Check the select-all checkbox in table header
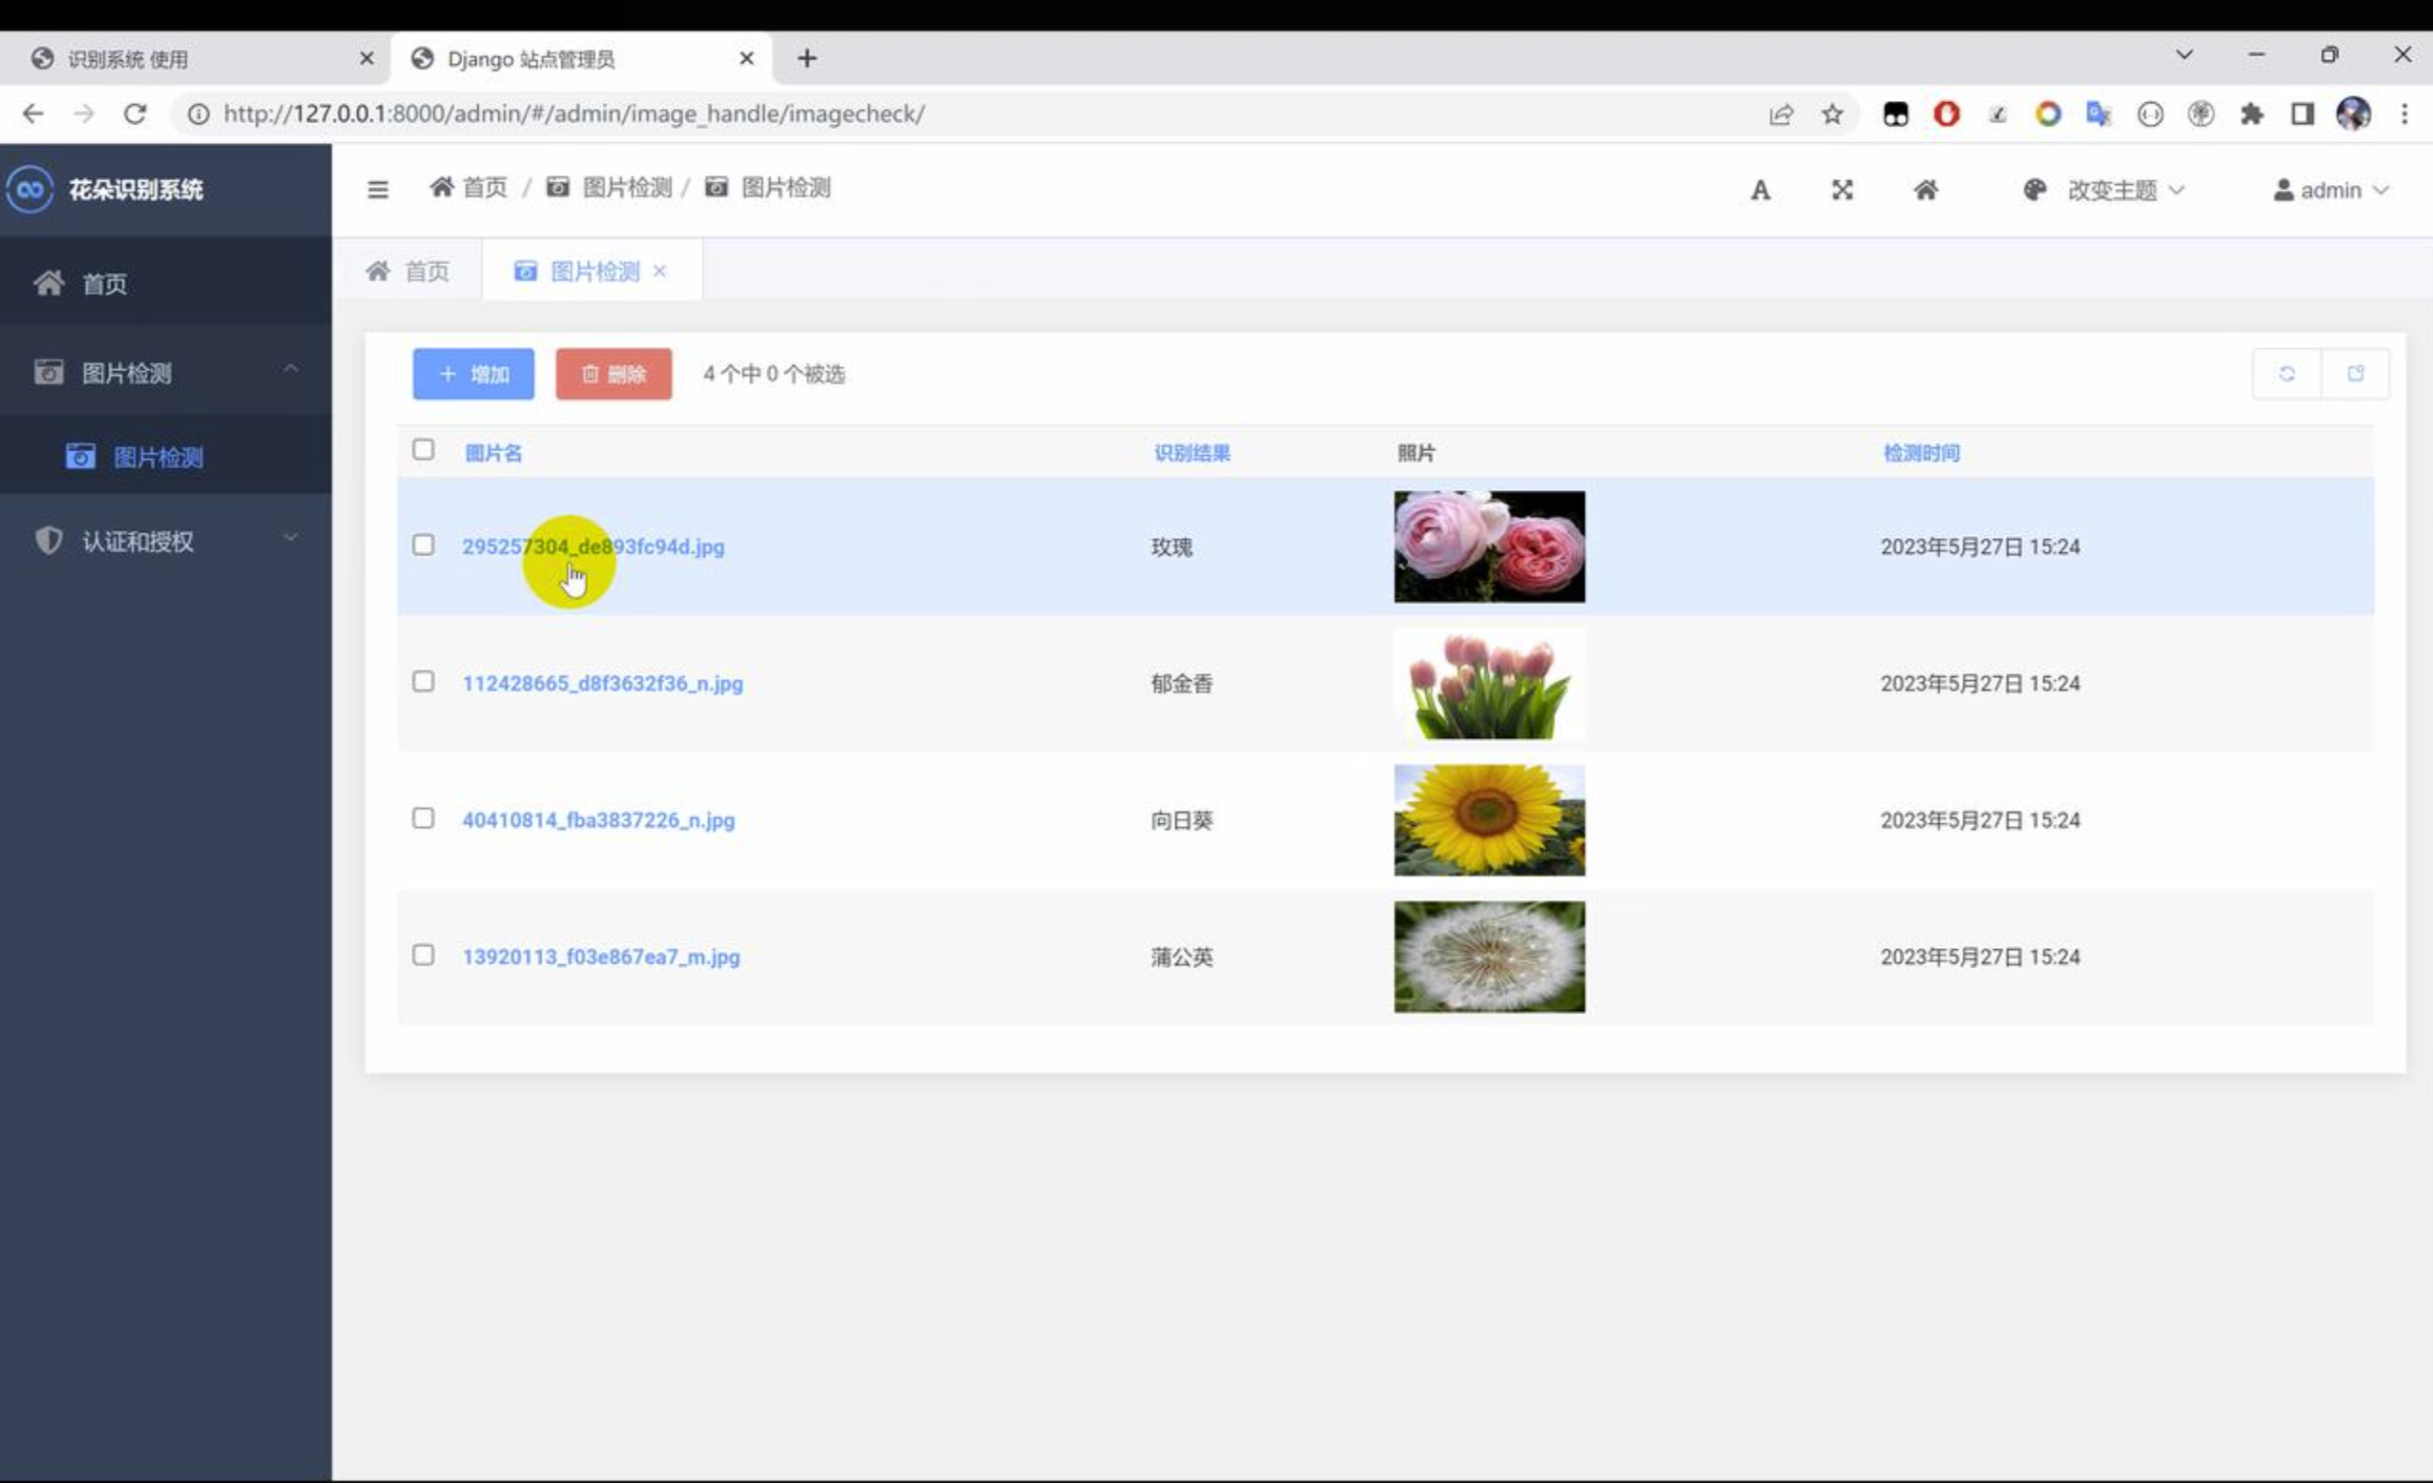 pyautogui.click(x=423, y=450)
